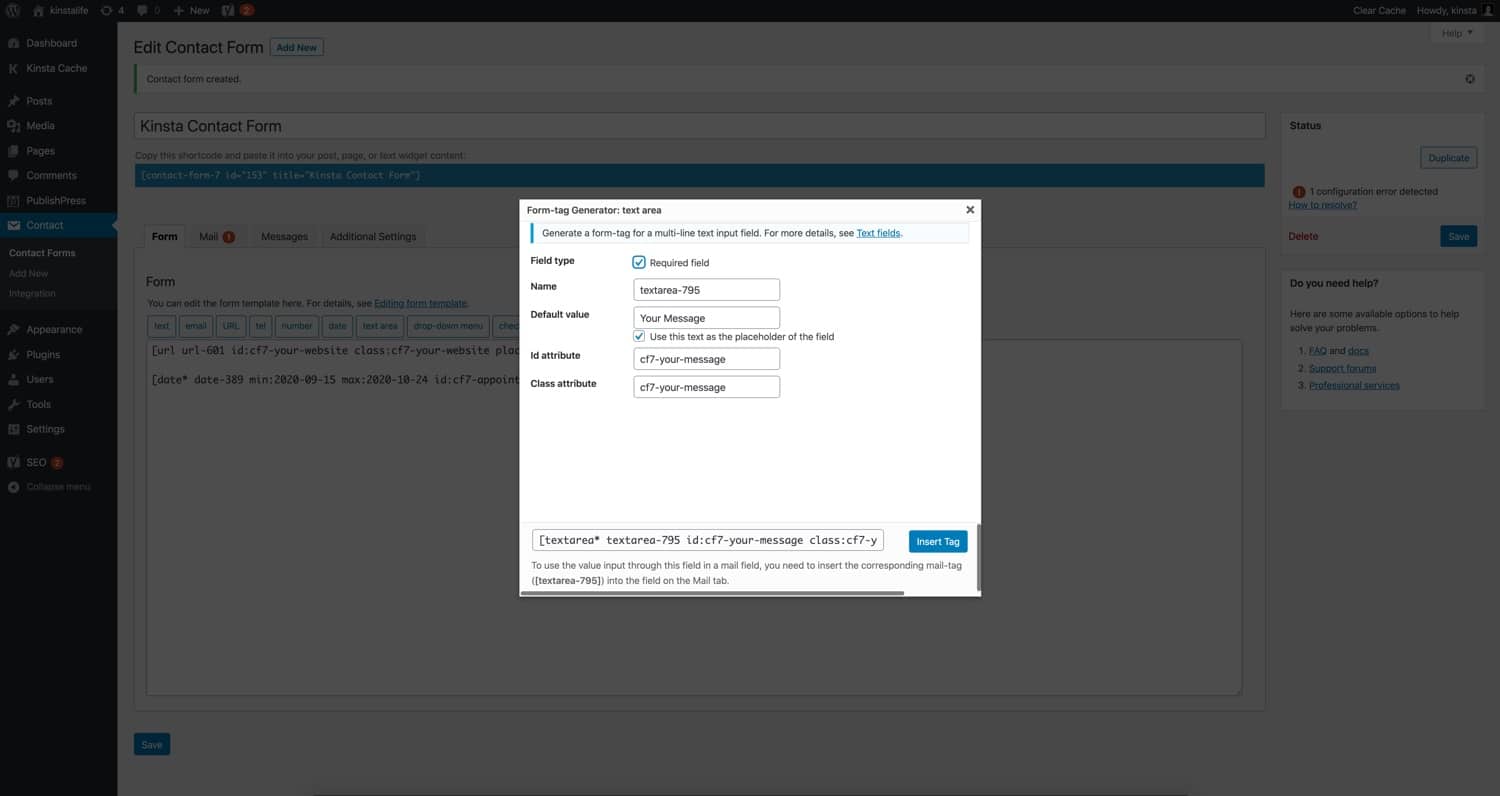The height and width of the screenshot is (796, 1500).
Task: Follow the Editing form template link
Action: tap(421, 303)
